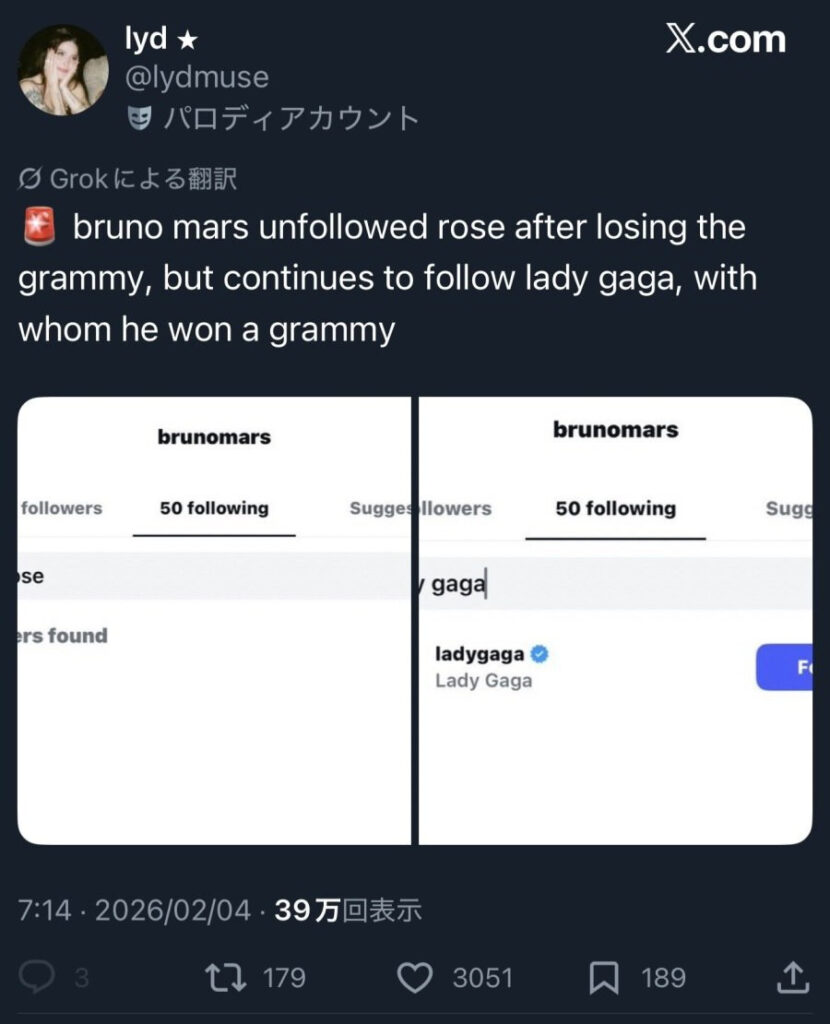830x1024 pixels.
Task: Like the tweet with heart icon
Action: click(x=415, y=977)
